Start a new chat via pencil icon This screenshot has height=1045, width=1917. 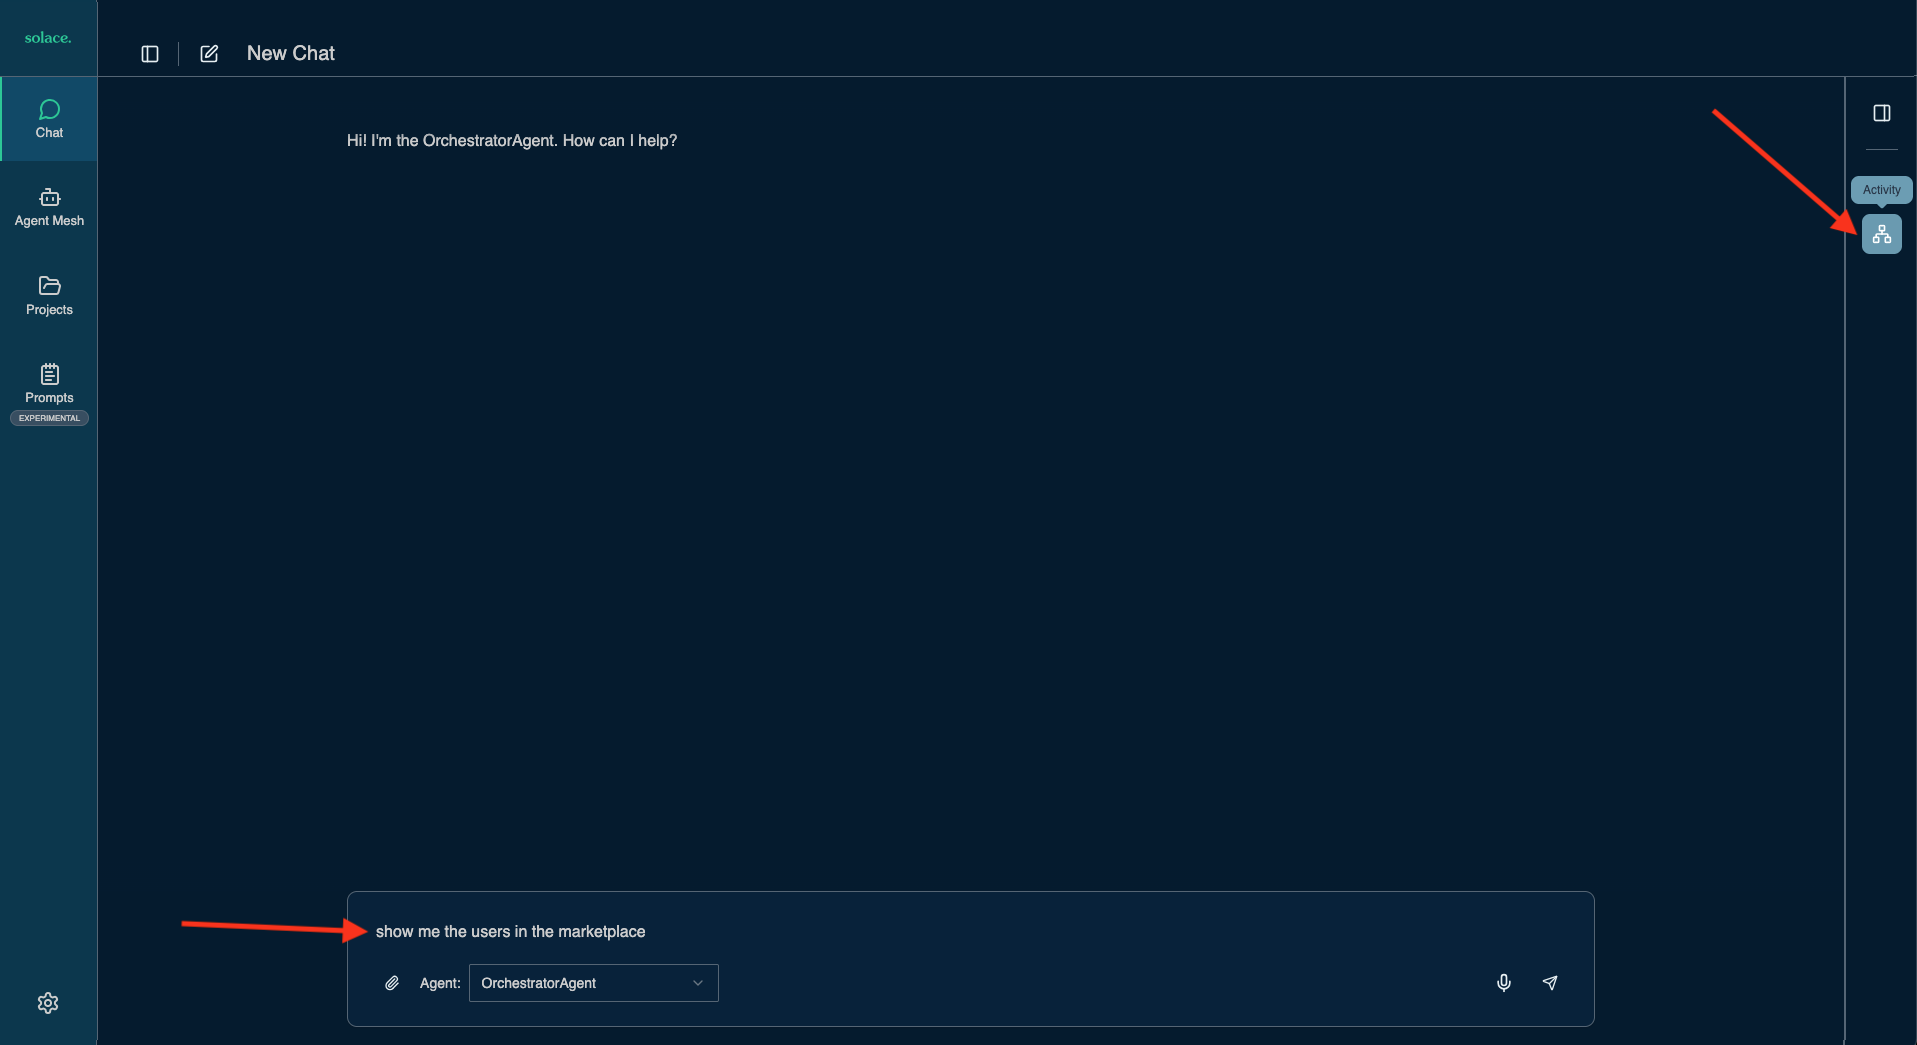click(x=208, y=53)
